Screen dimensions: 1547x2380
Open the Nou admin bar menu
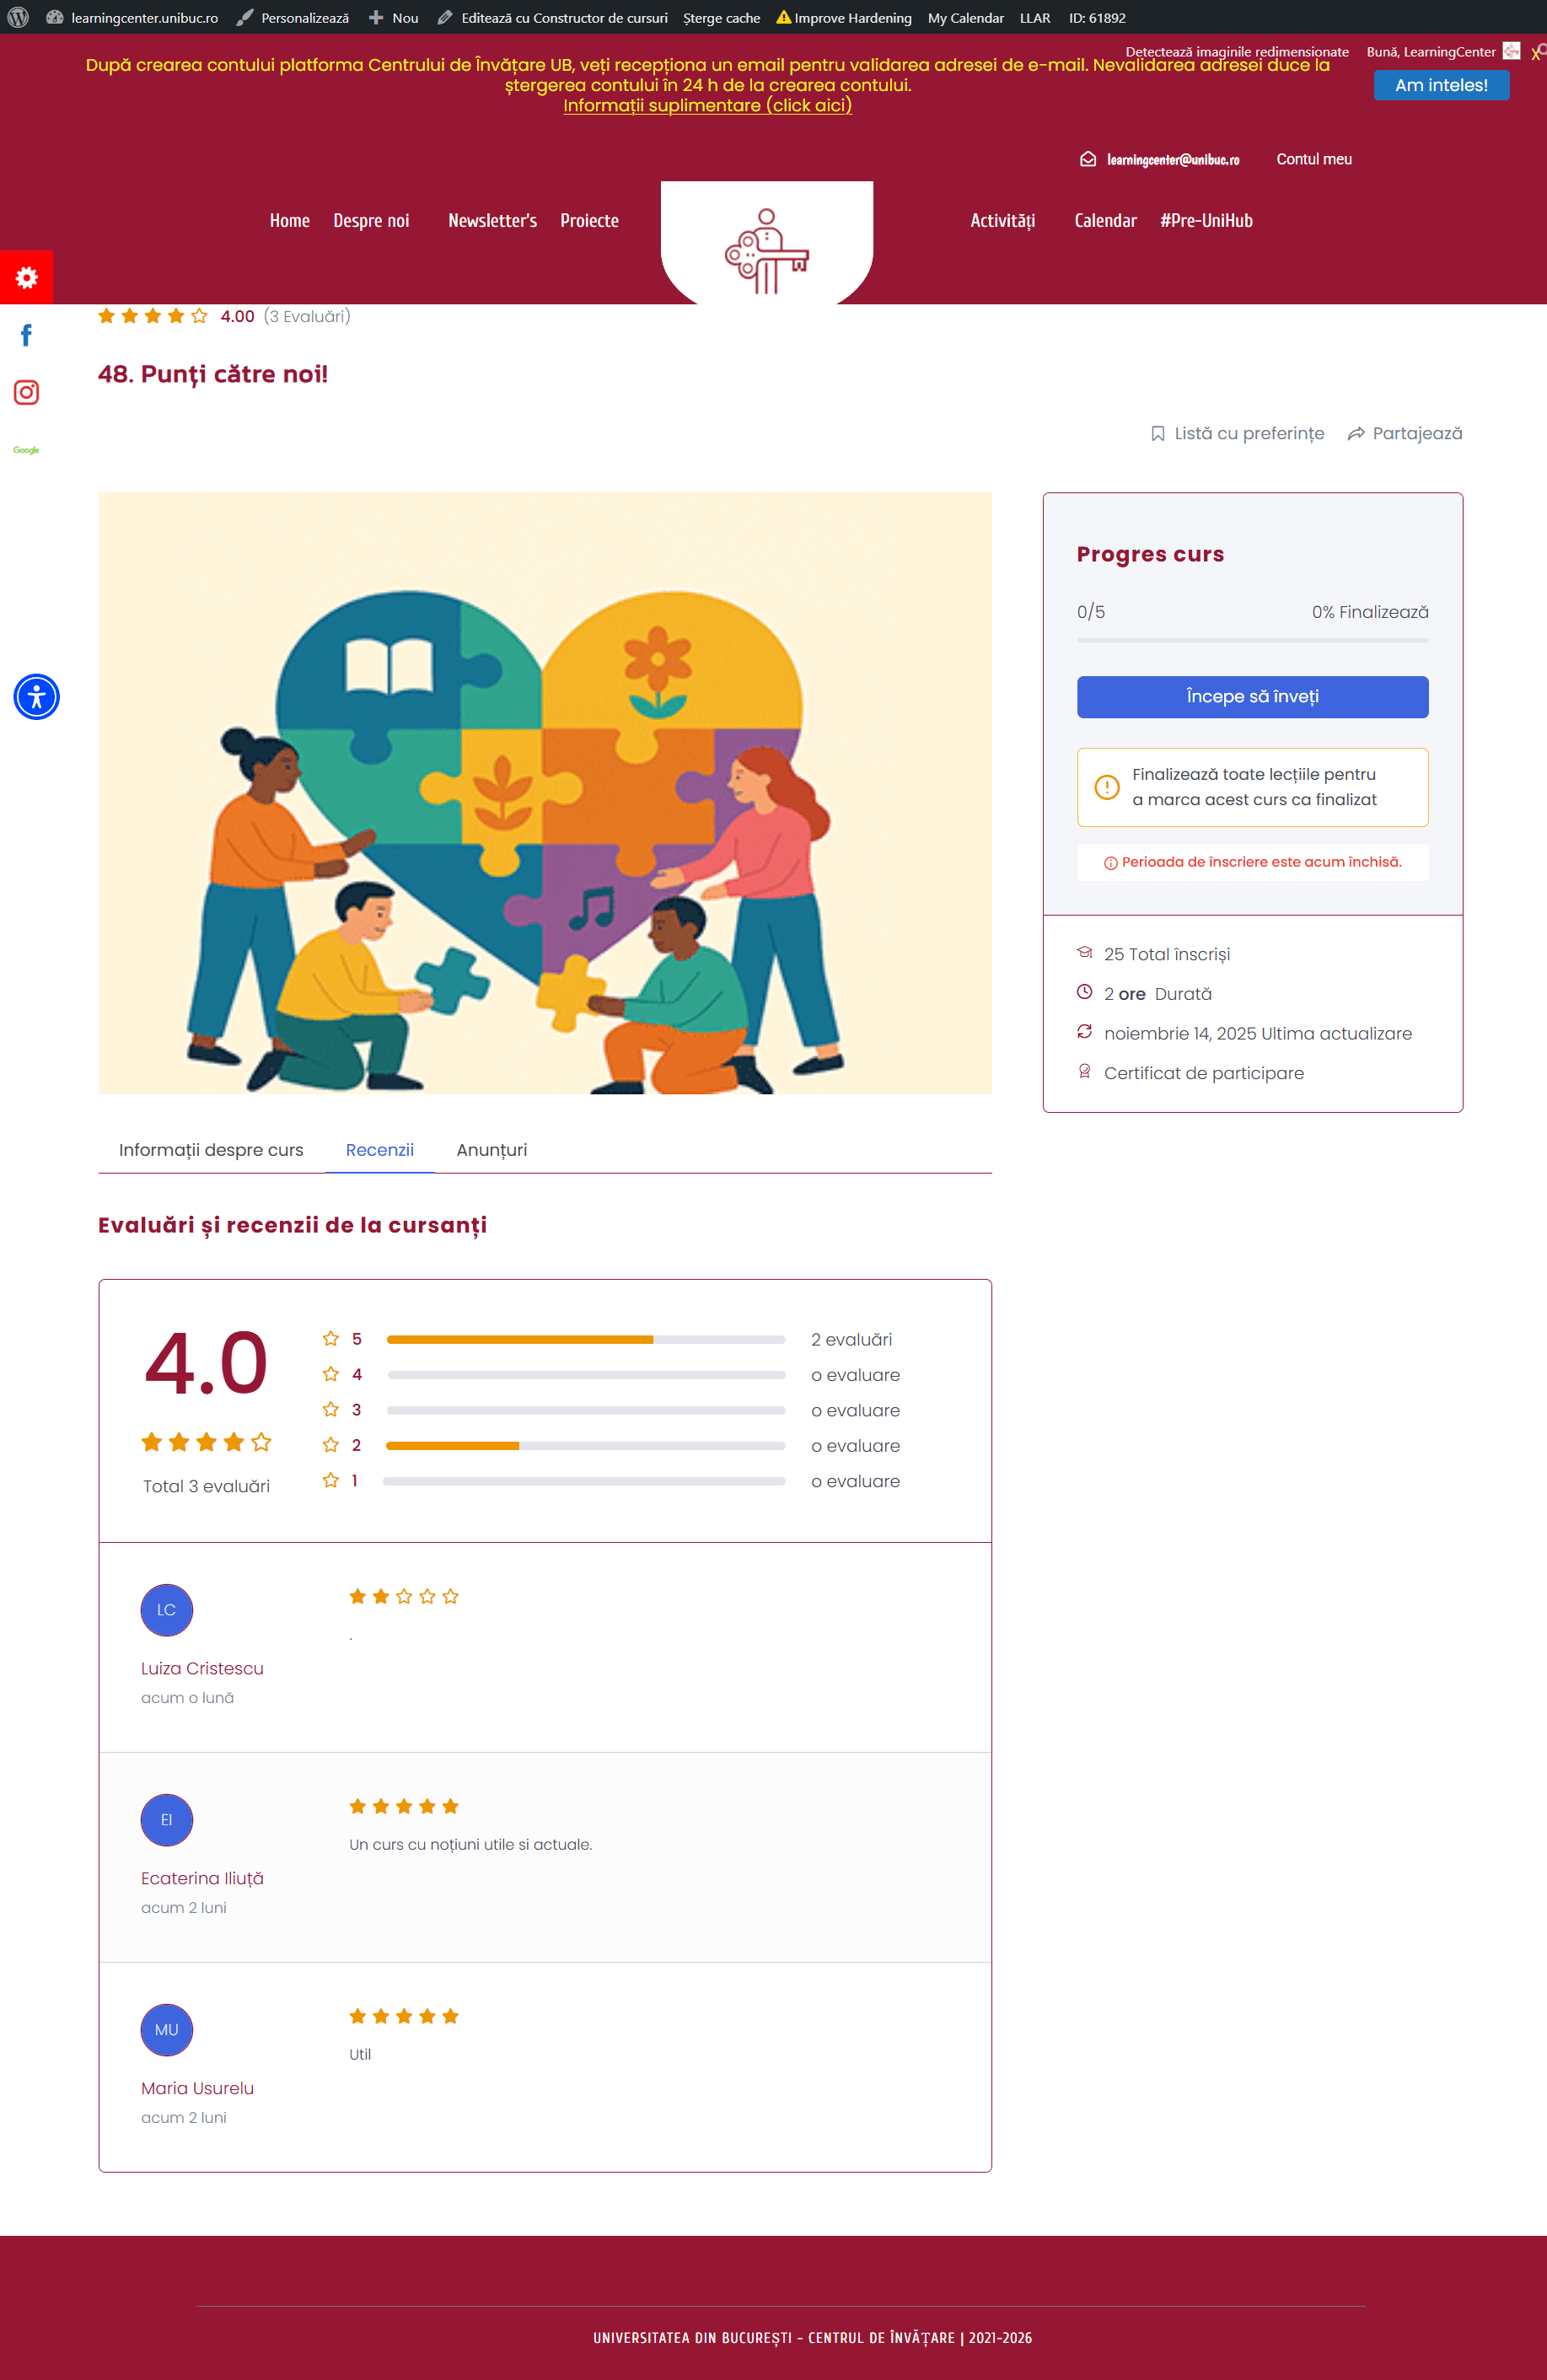pos(394,17)
